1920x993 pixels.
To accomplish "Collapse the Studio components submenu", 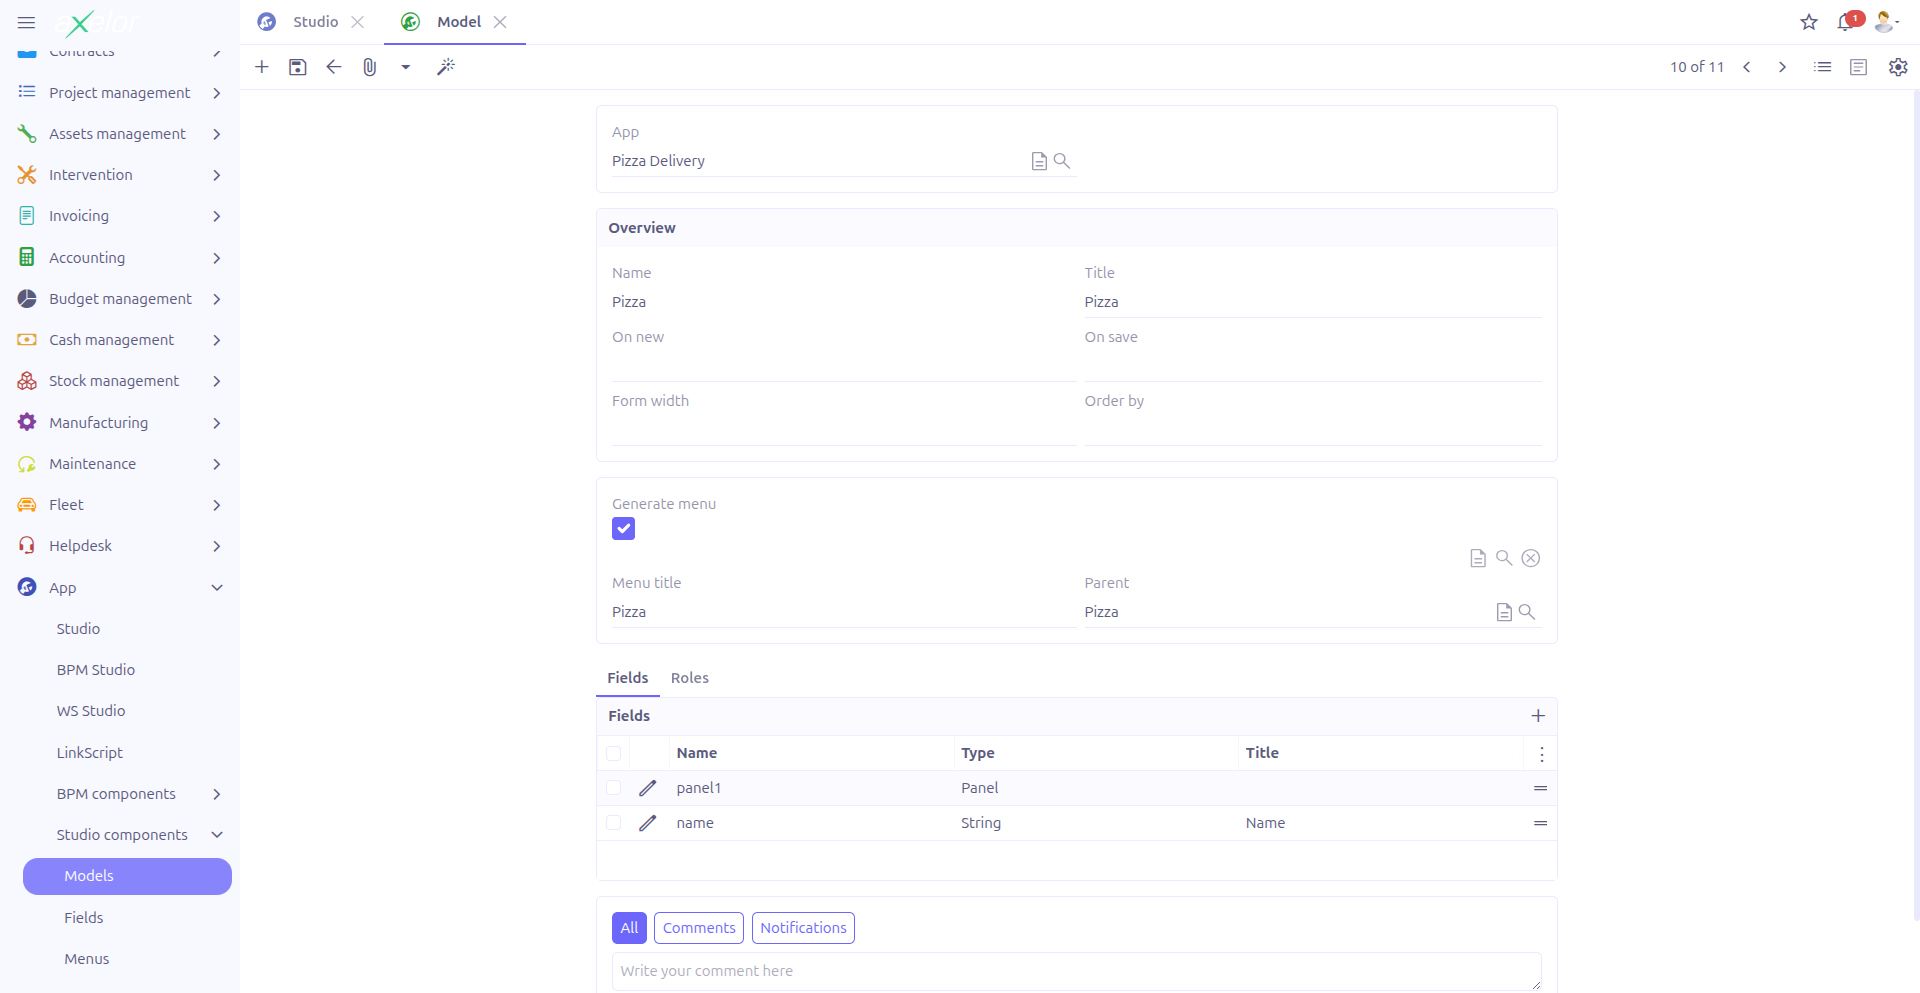I will (217, 835).
